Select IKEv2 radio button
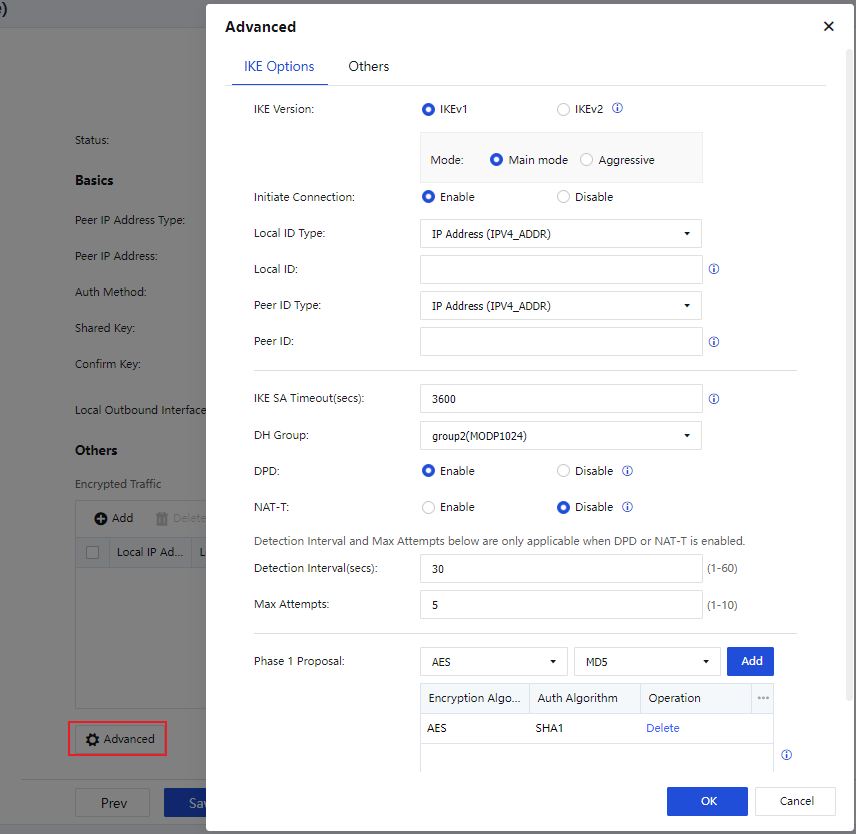 tap(564, 109)
